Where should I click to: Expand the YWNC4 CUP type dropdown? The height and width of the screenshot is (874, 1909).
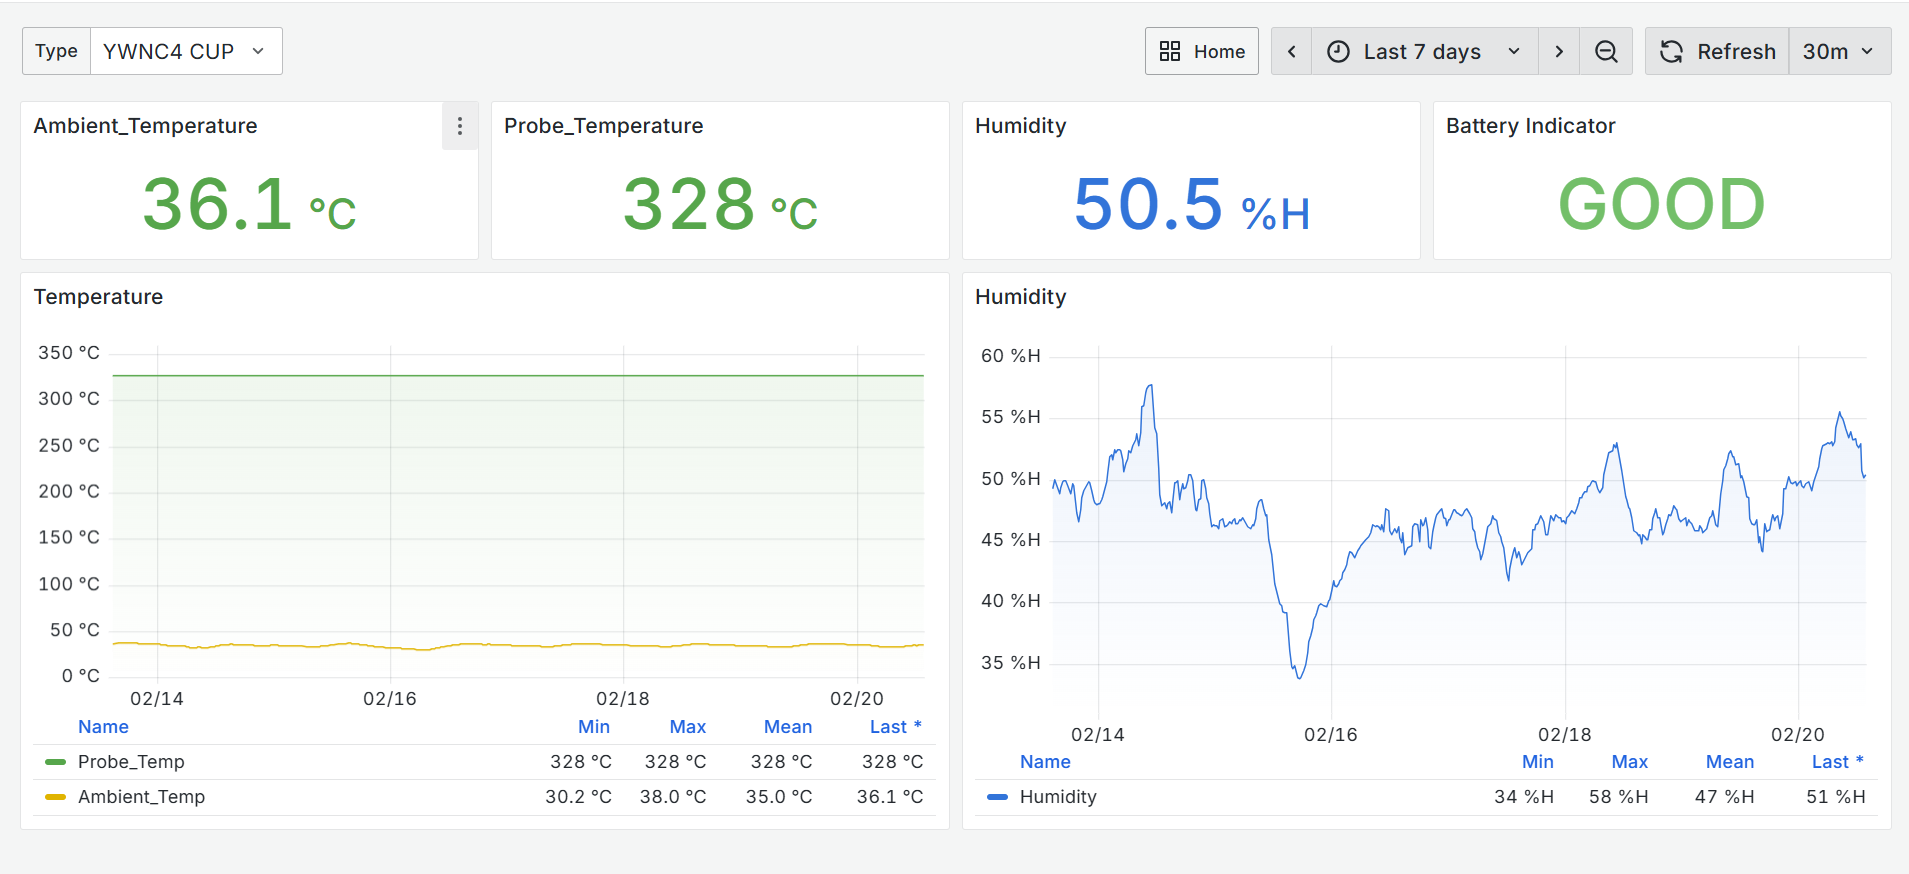pyautogui.click(x=186, y=52)
